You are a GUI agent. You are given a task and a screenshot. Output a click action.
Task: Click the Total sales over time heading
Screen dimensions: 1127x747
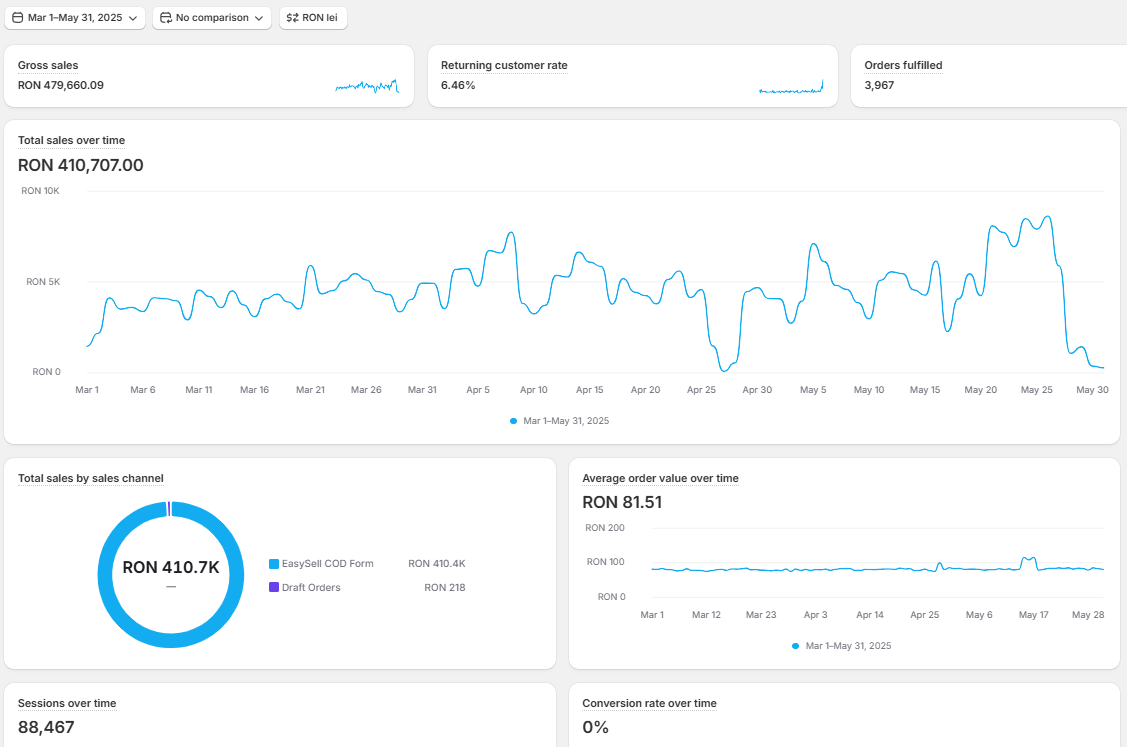point(71,140)
